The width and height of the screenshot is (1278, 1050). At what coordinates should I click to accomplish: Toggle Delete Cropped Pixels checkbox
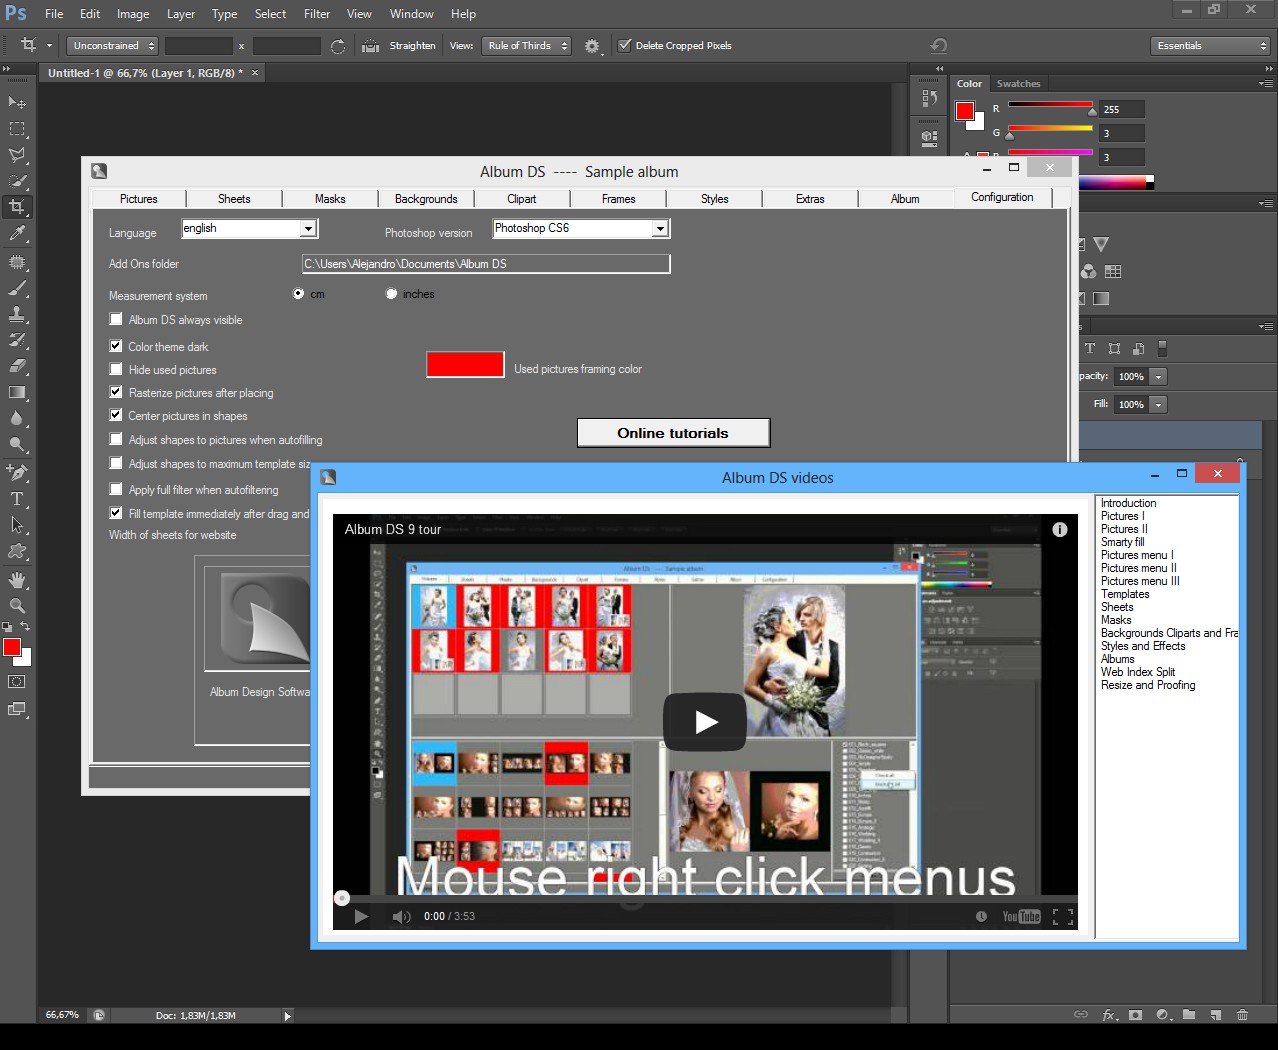625,45
